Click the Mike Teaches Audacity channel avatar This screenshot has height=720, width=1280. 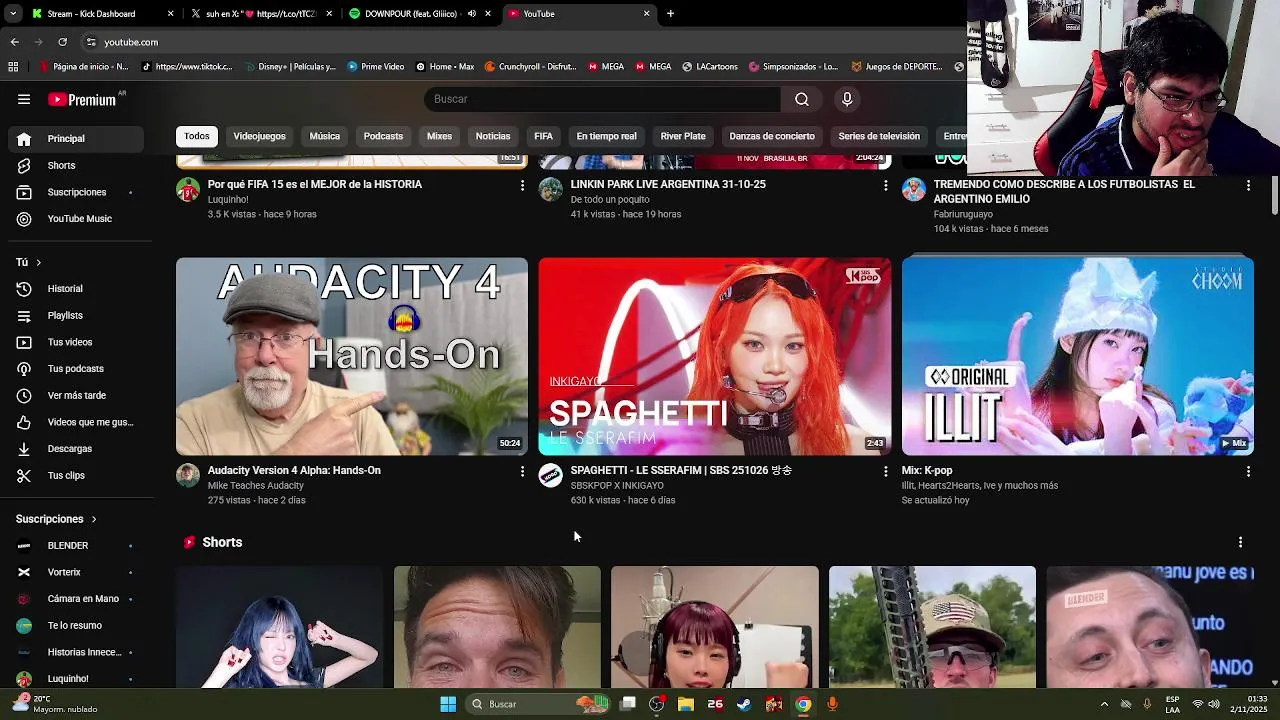pyautogui.click(x=188, y=475)
